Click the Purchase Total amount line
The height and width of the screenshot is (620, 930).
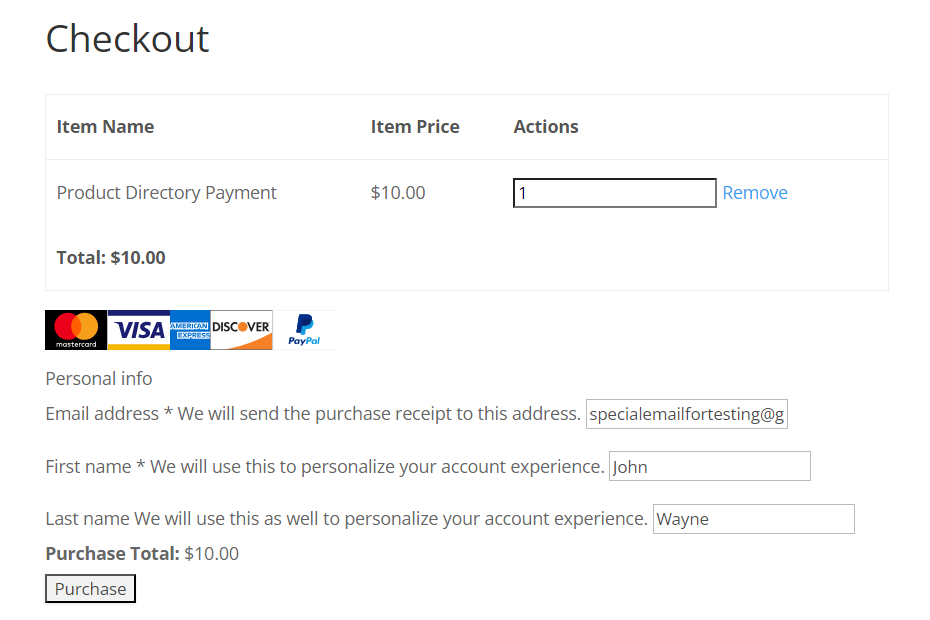(142, 554)
